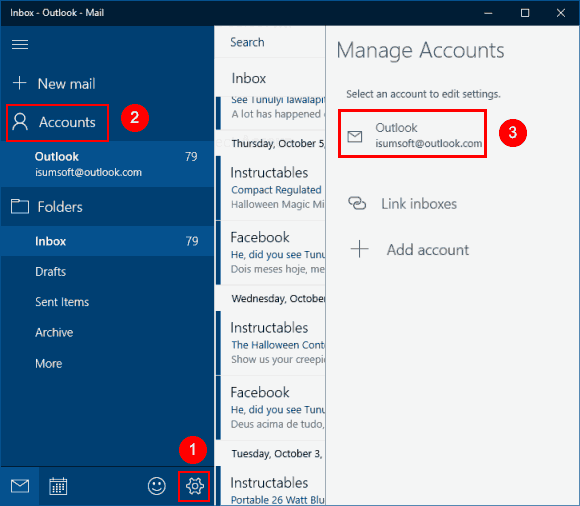Select Outlook account in Manage Accounts
This screenshot has width=580, height=506.
click(x=412, y=134)
